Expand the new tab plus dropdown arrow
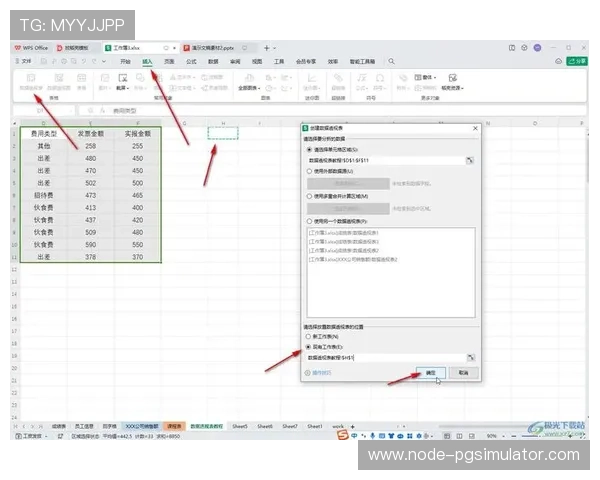The width and height of the screenshot is (600, 480). point(274,48)
